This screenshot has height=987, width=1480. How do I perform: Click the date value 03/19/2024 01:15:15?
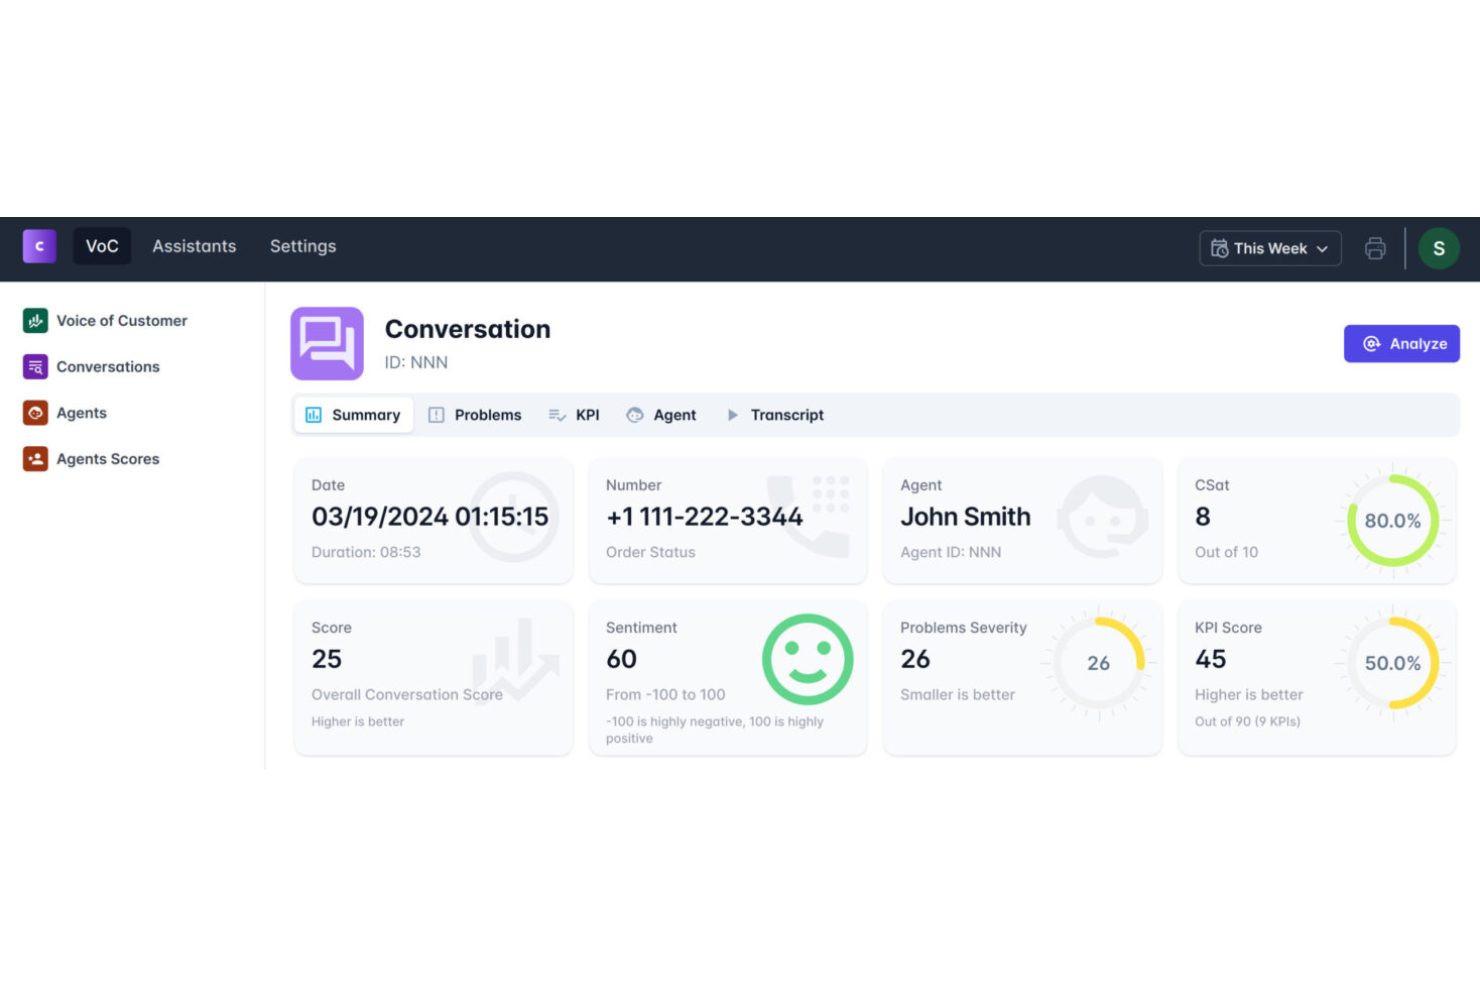point(430,516)
